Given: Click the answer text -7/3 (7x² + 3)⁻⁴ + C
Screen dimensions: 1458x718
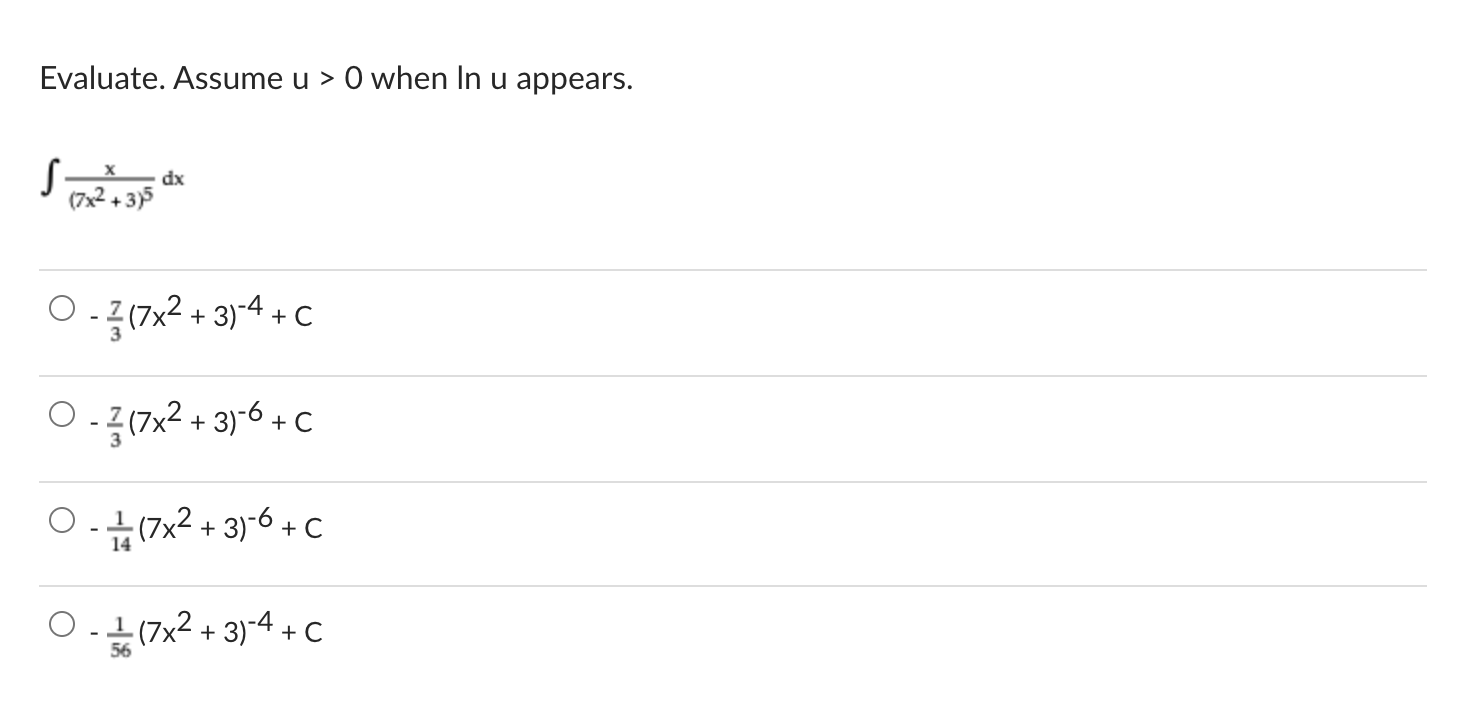Looking at the screenshot, I should coord(200,315).
